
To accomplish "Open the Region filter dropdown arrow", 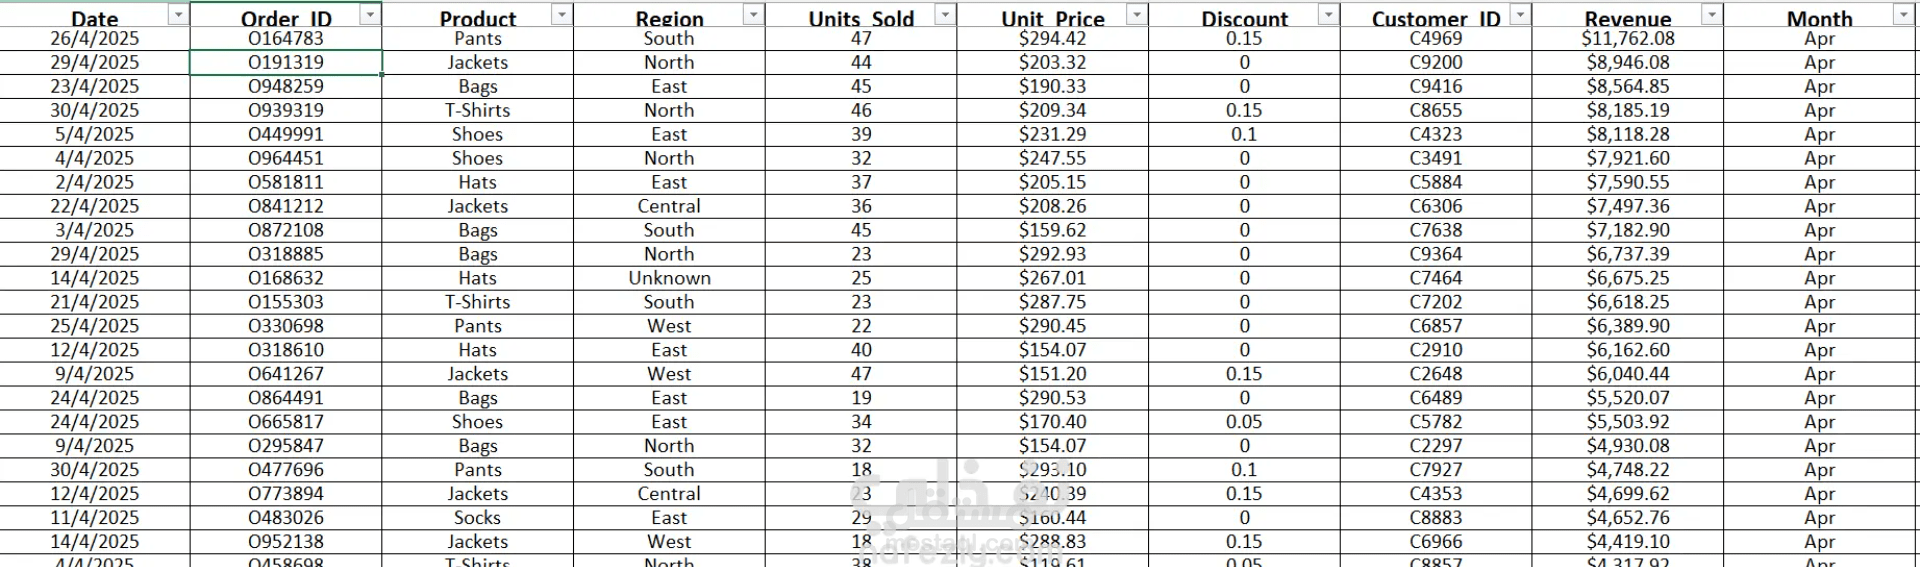I will (753, 14).
